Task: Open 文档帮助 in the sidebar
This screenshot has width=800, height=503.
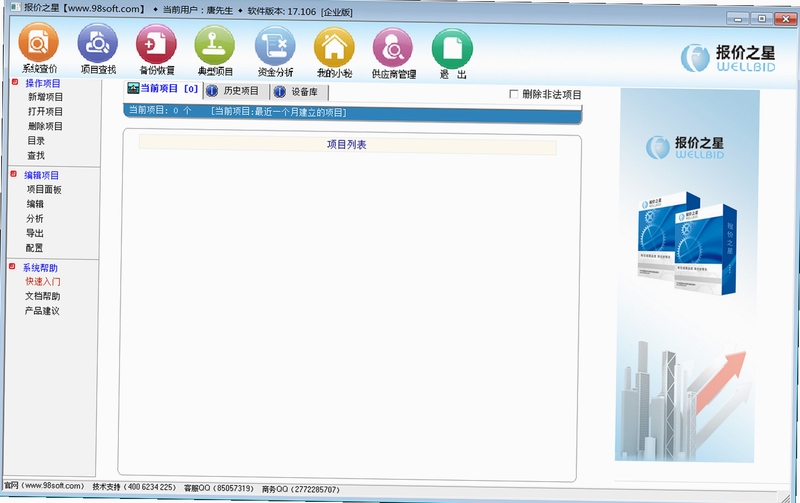Action: tap(42, 296)
